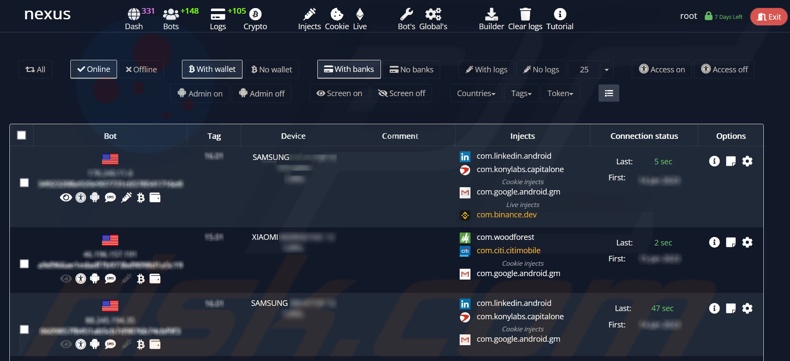Select the Admin off filter

(x=261, y=93)
